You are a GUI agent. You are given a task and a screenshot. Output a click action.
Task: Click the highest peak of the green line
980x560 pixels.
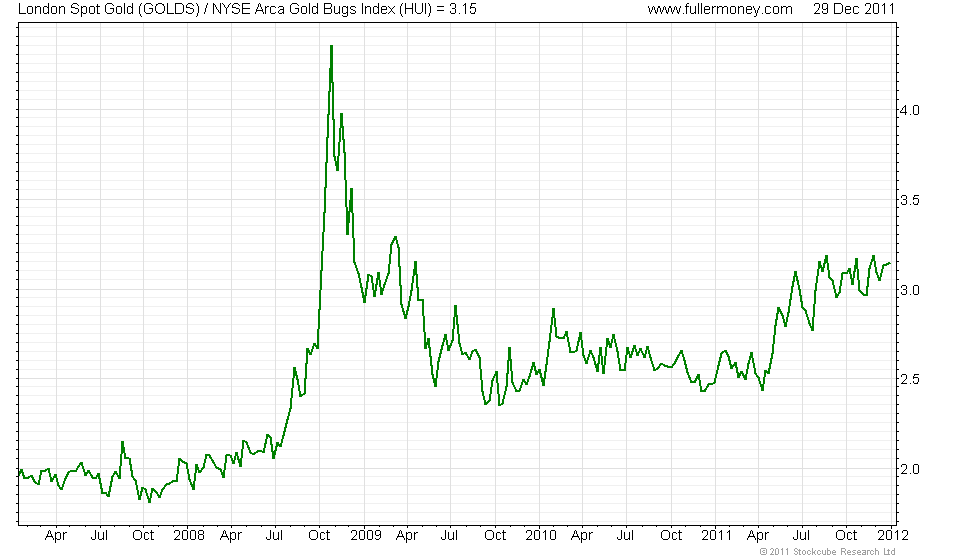click(x=331, y=46)
